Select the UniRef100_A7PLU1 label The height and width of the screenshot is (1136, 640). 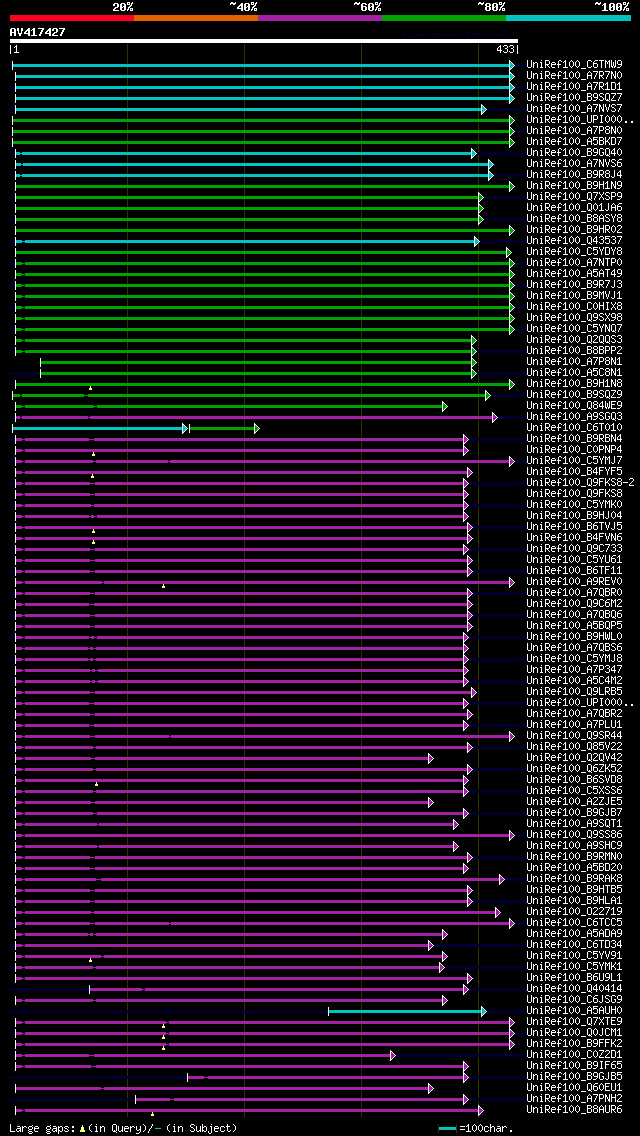click(x=574, y=725)
